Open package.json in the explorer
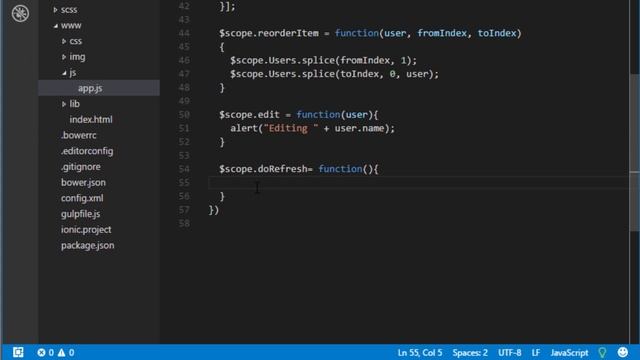Screen dimensions: 640x360 point(87,245)
